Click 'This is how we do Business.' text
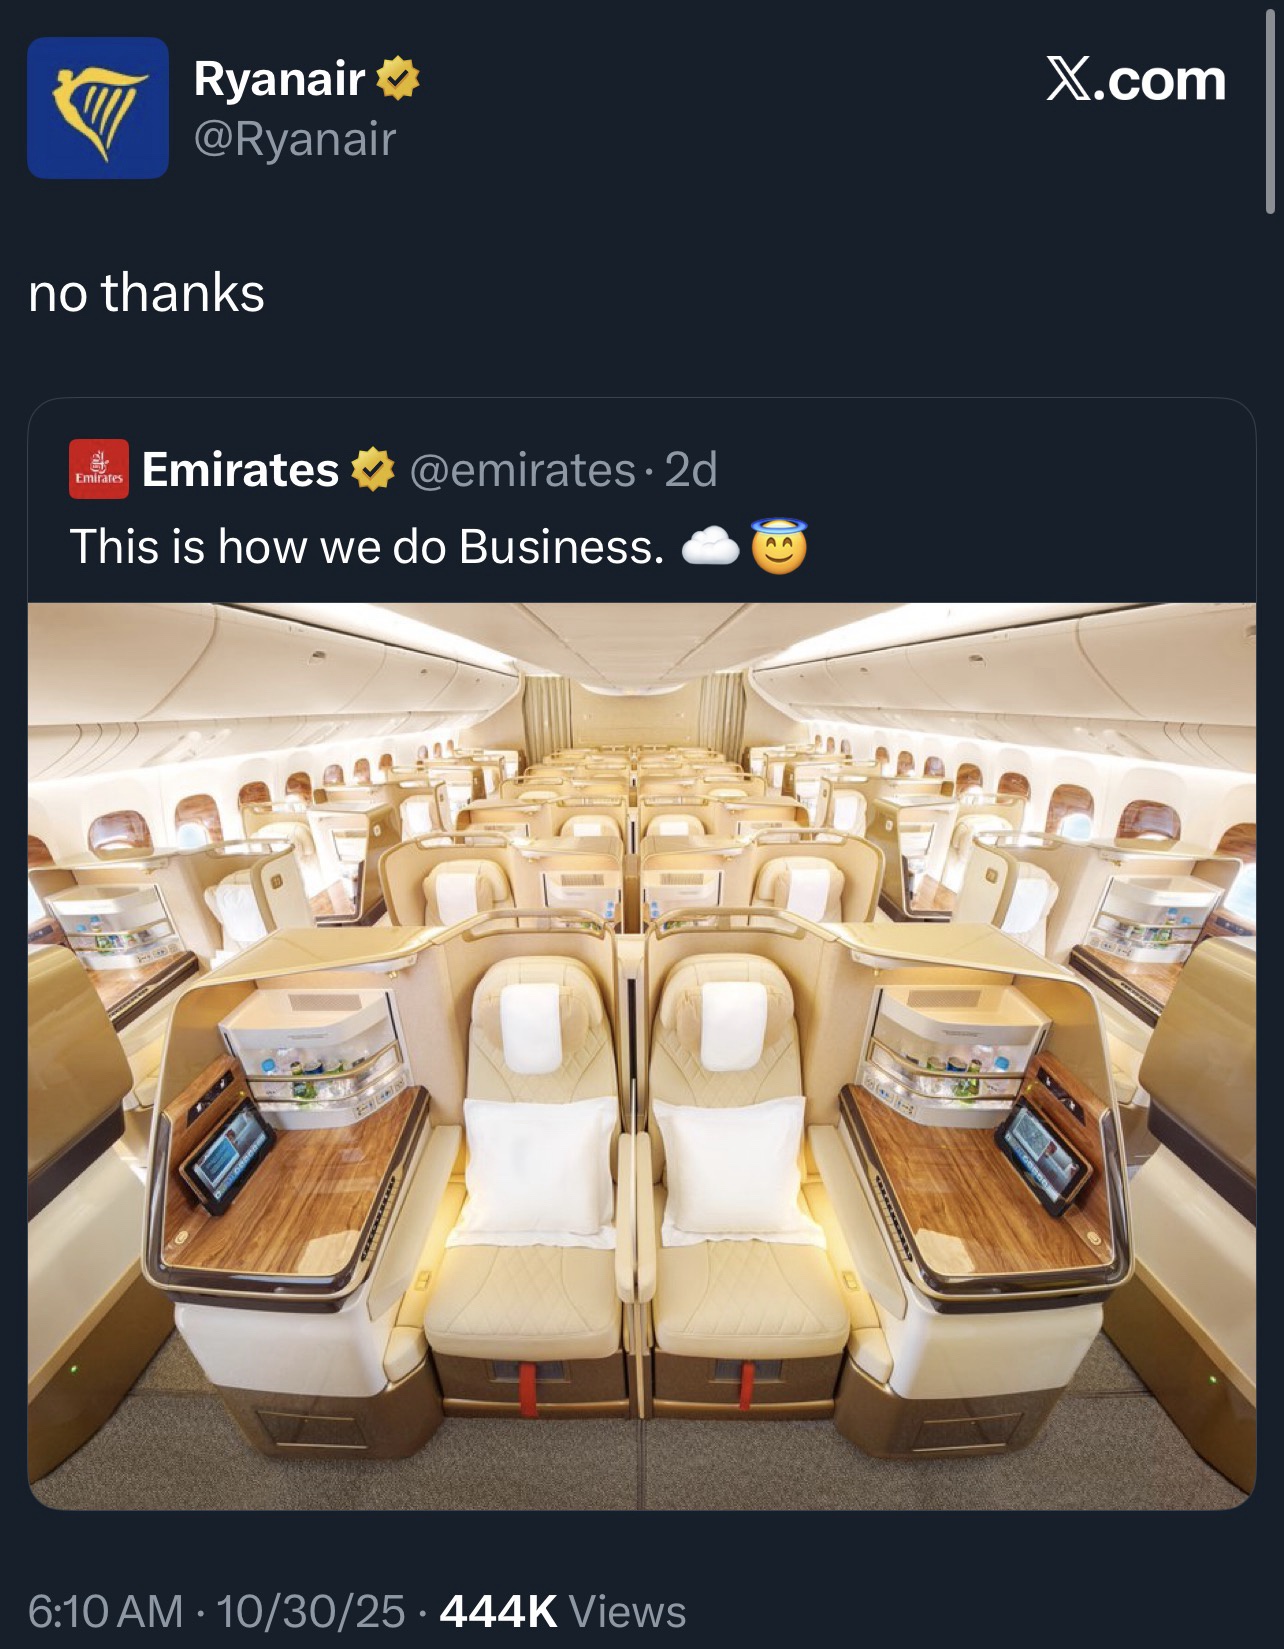Viewport: 1284px width, 1649px height. [x=366, y=547]
